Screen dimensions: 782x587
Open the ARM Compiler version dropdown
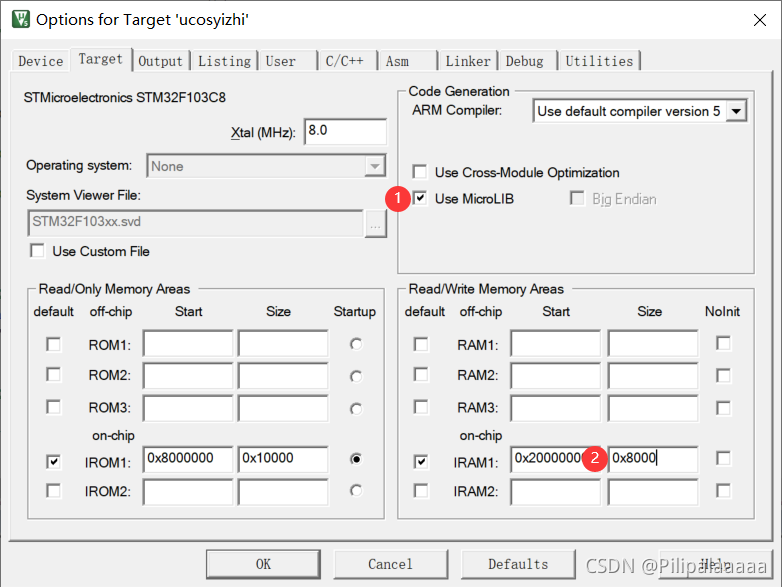640,111
